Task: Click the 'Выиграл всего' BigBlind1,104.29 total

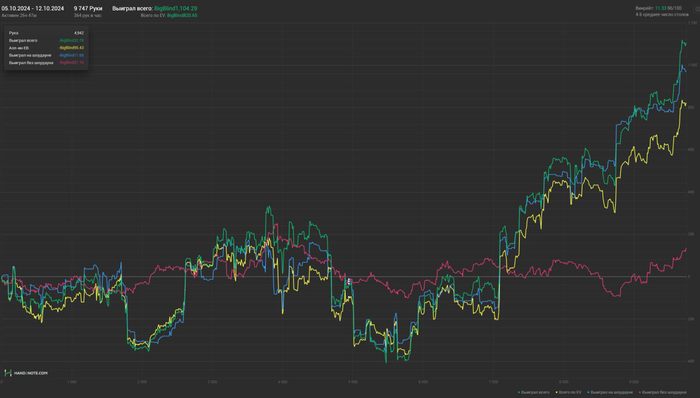Action: [x=154, y=8]
